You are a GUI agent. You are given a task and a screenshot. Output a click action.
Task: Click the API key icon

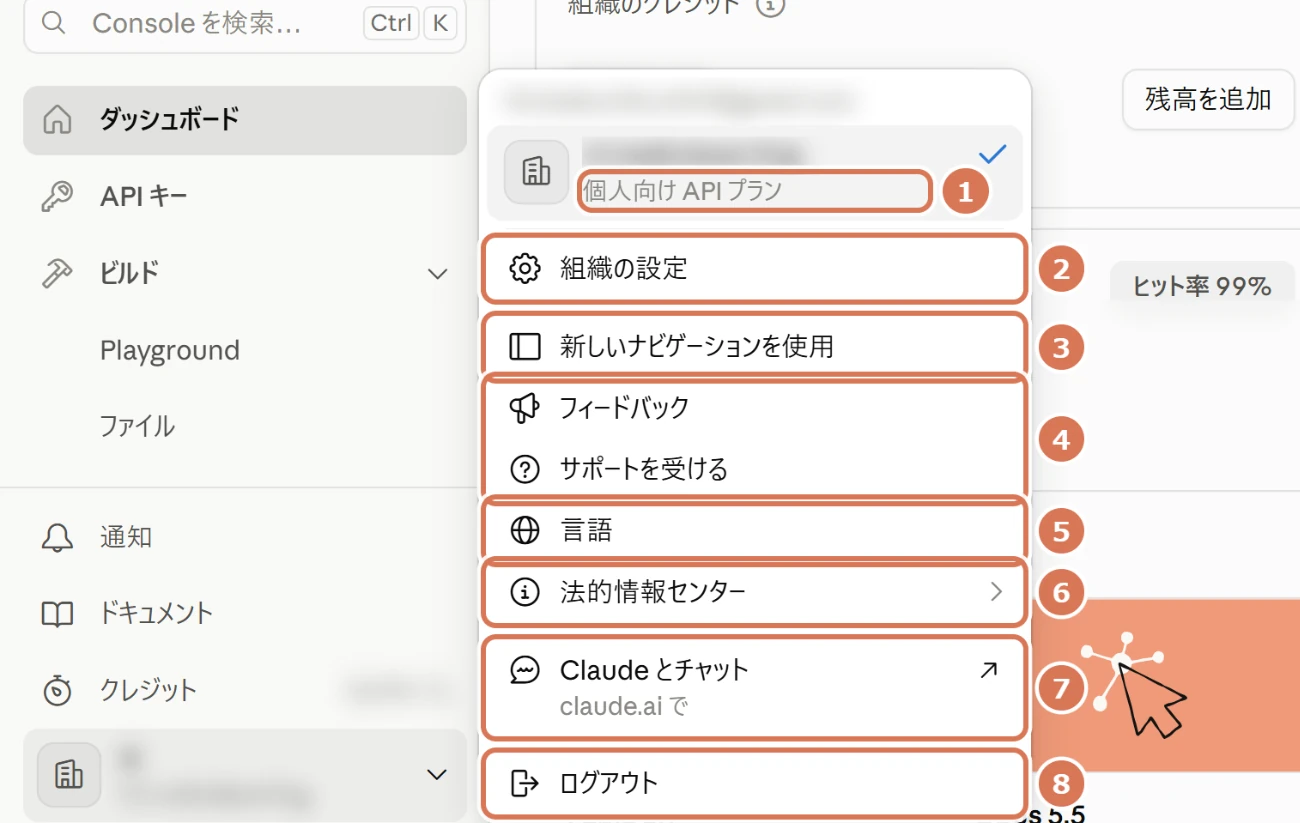point(57,197)
